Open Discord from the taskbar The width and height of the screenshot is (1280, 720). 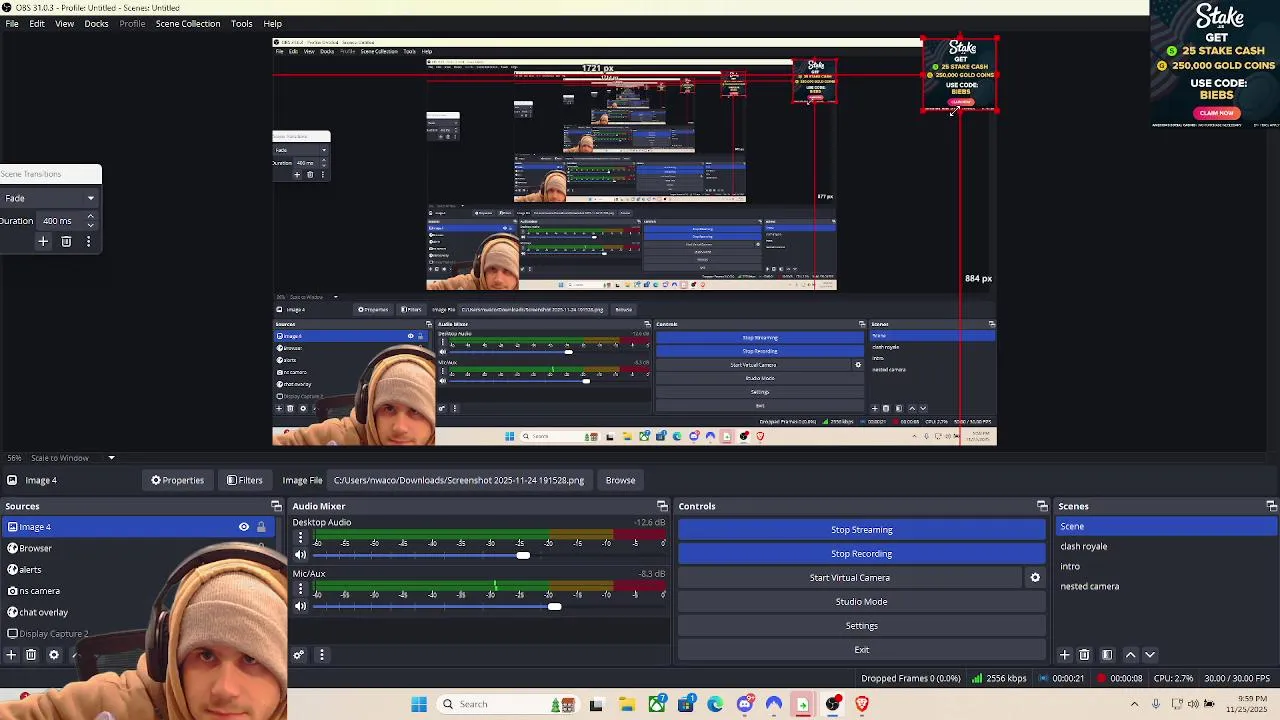(x=744, y=704)
